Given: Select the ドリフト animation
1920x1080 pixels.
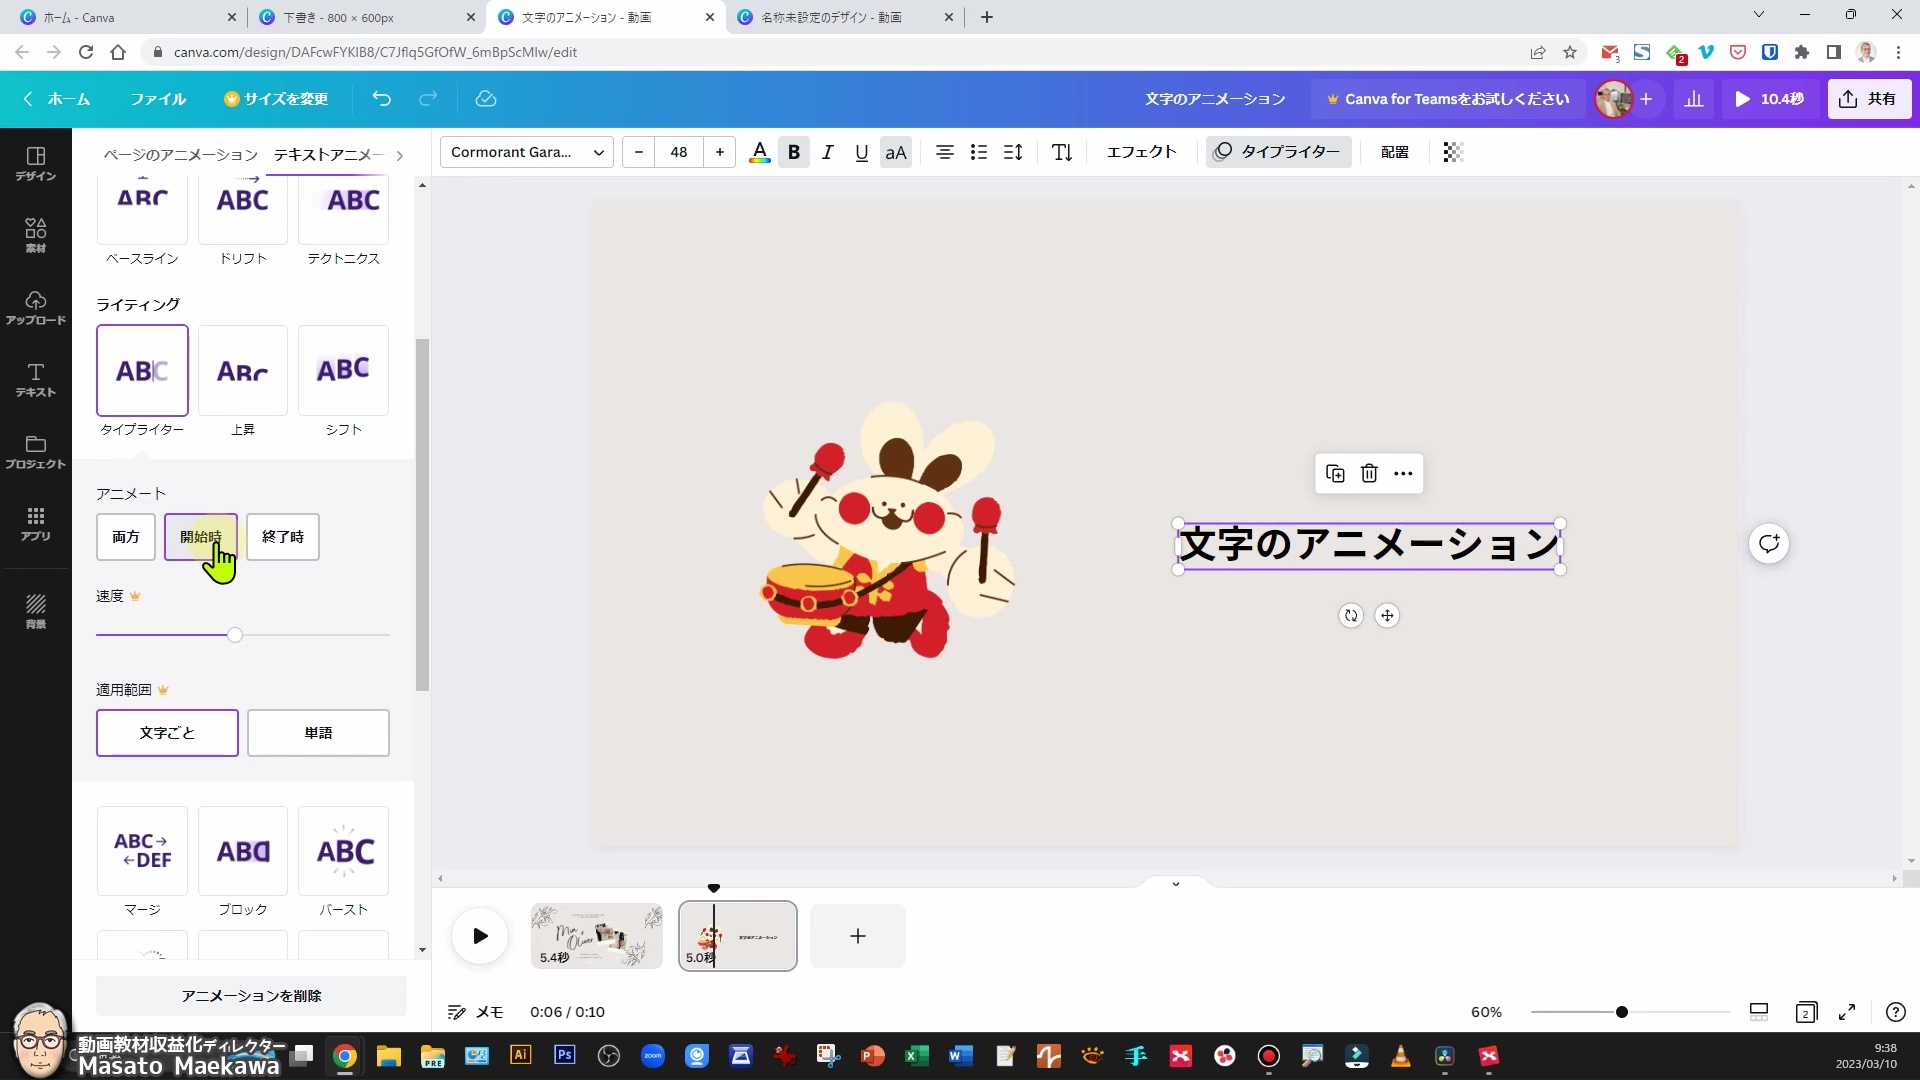Looking at the screenshot, I should click(243, 222).
